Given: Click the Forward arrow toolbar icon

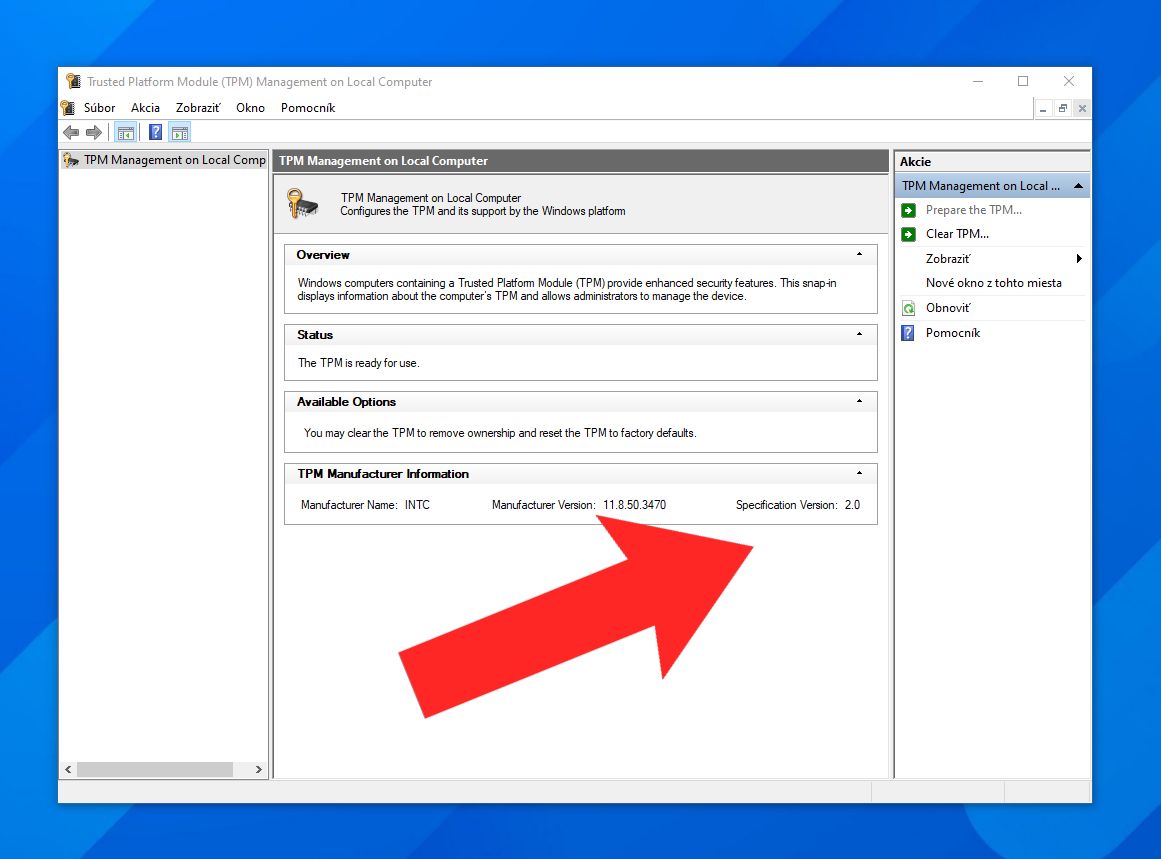Looking at the screenshot, I should tap(94, 133).
